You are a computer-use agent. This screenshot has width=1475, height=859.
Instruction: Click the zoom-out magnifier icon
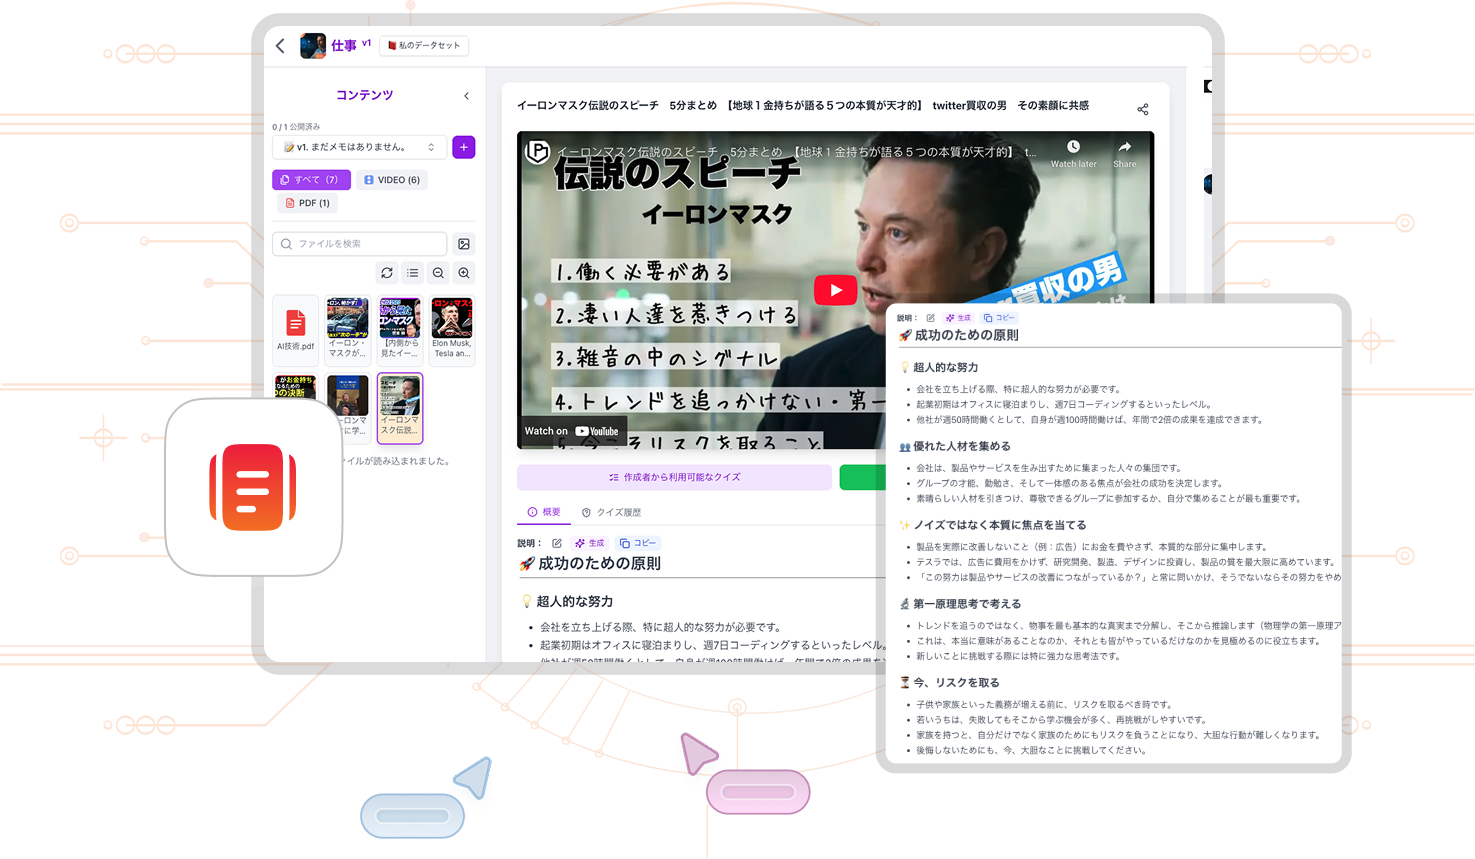coord(437,272)
